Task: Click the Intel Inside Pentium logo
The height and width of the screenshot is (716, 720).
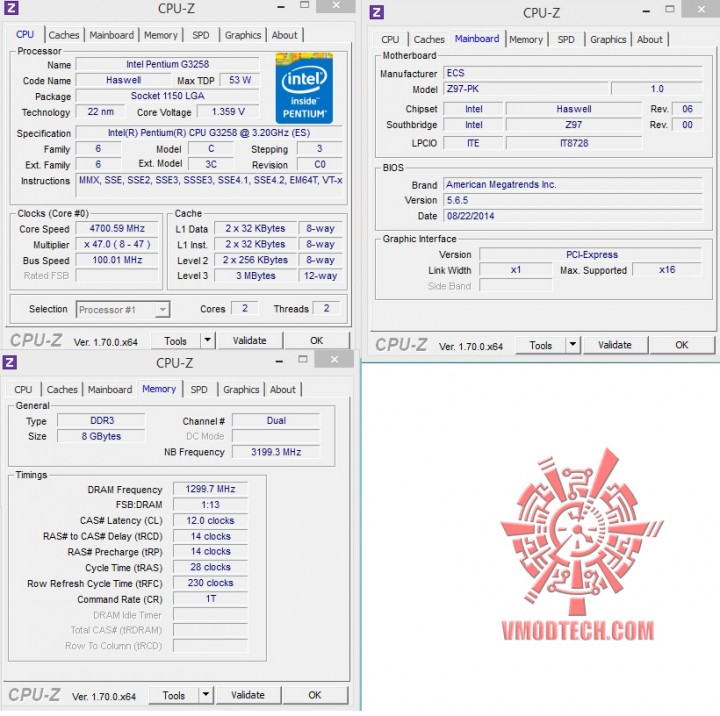Action: click(304, 88)
